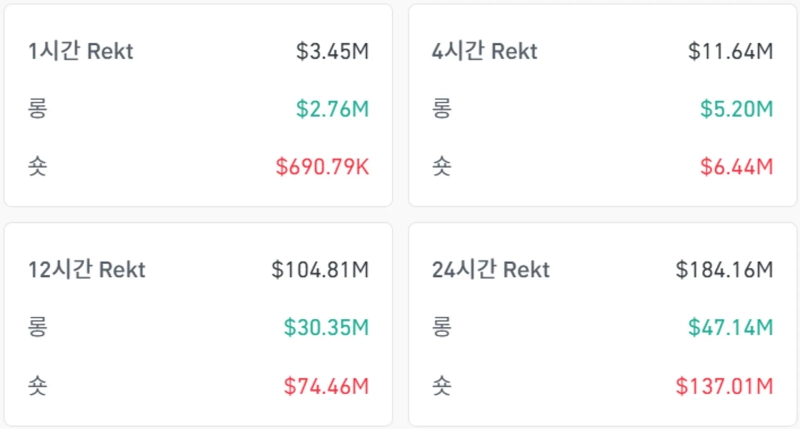Select the 롱 label in 12시간 card
Viewport: 800px width, 429px height.
38,327
